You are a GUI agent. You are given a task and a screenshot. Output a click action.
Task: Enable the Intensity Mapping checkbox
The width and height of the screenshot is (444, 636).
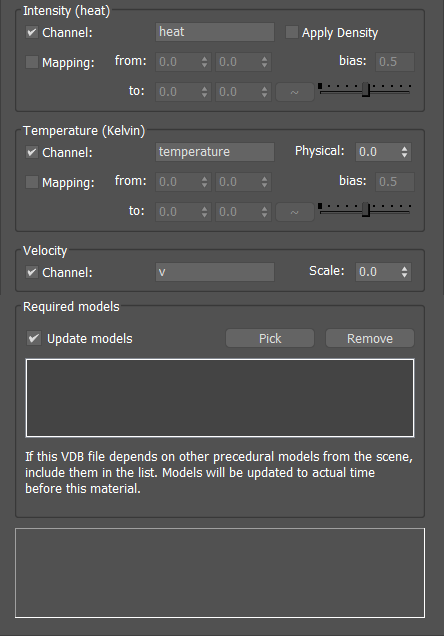(x=32, y=62)
